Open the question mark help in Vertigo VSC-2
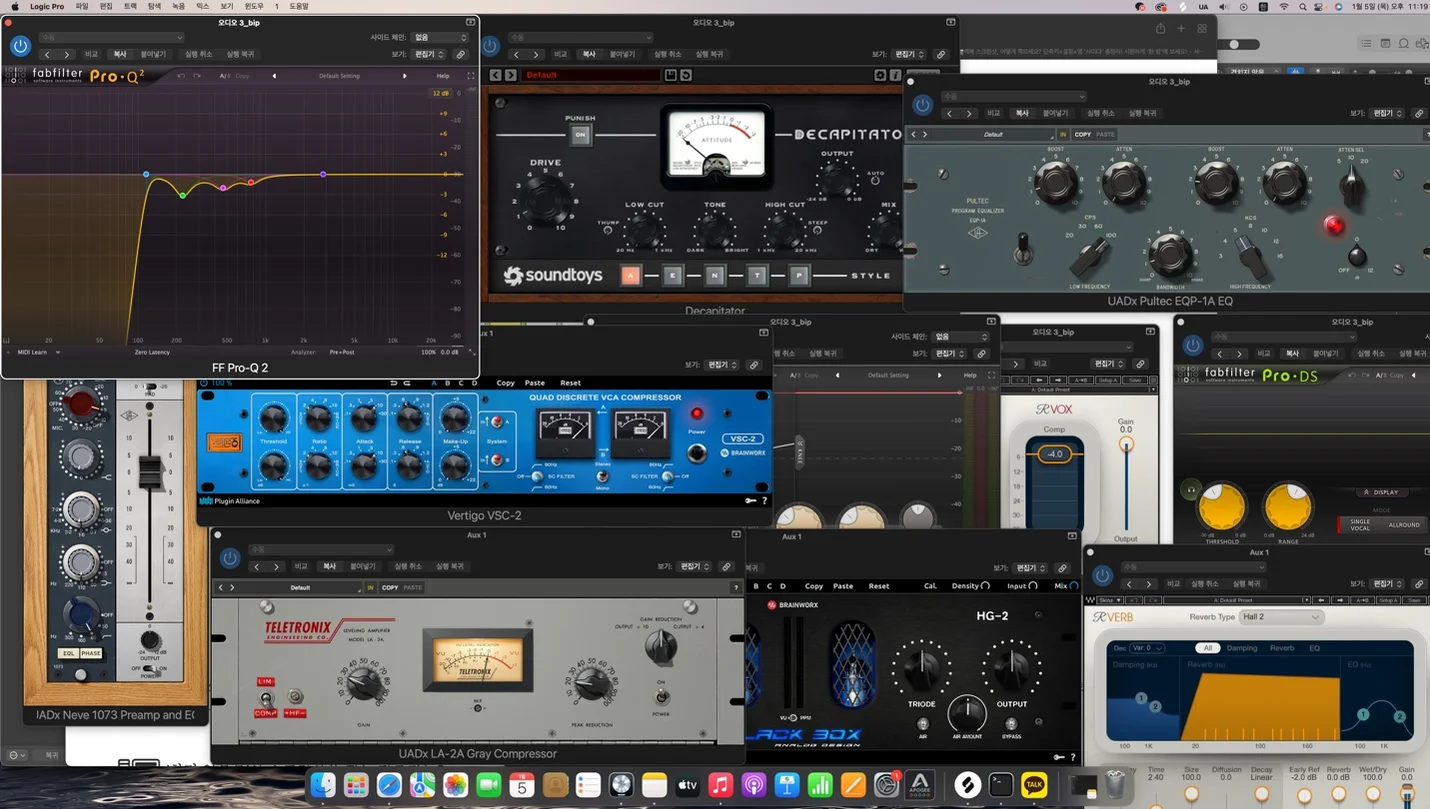The height and width of the screenshot is (809, 1430). click(765, 501)
